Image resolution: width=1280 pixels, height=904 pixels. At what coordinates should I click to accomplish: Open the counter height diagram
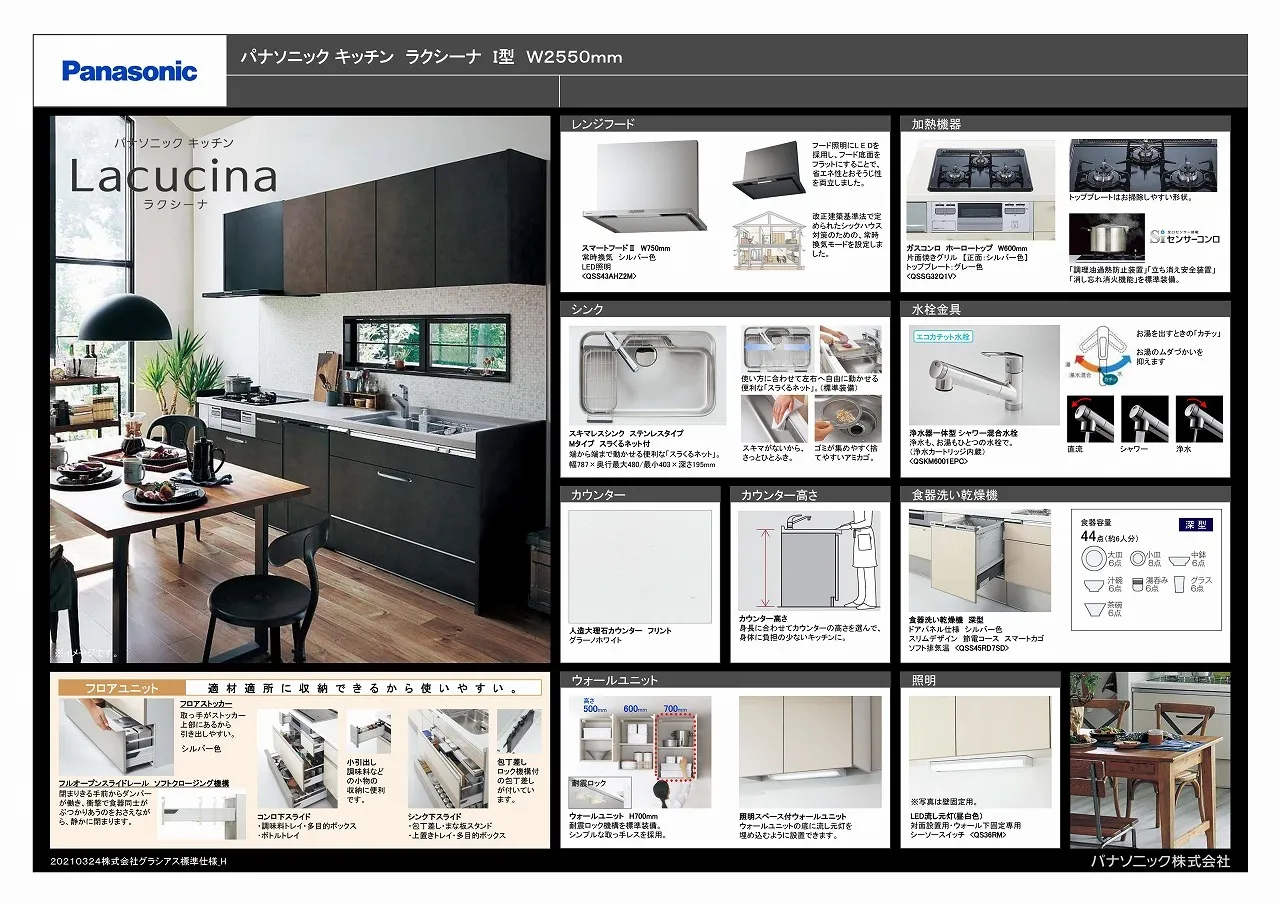tap(808, 559)
